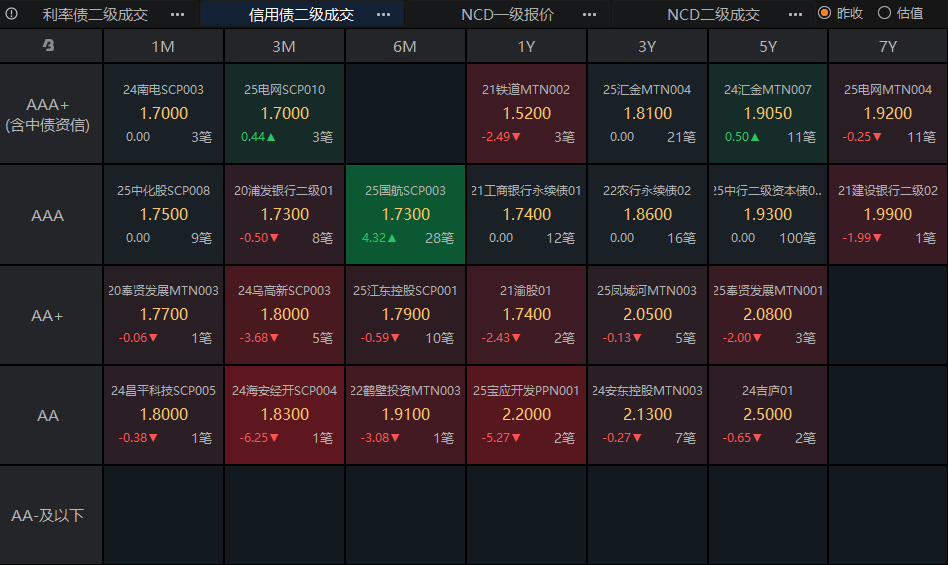Select the AA rating row header

[51, 415]
